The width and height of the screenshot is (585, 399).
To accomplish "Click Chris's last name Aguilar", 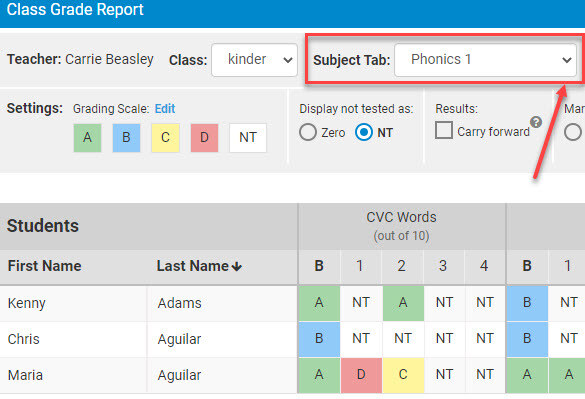I will (x=179, y=339).
